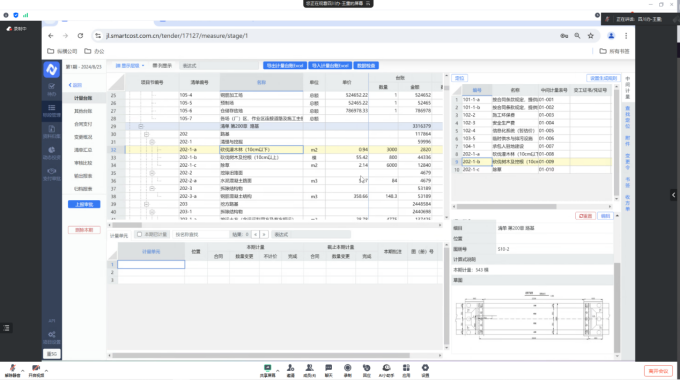Collapse the tree node for item 202-2
The height and width of the screenshot is (380, 680).
[152, 173]
